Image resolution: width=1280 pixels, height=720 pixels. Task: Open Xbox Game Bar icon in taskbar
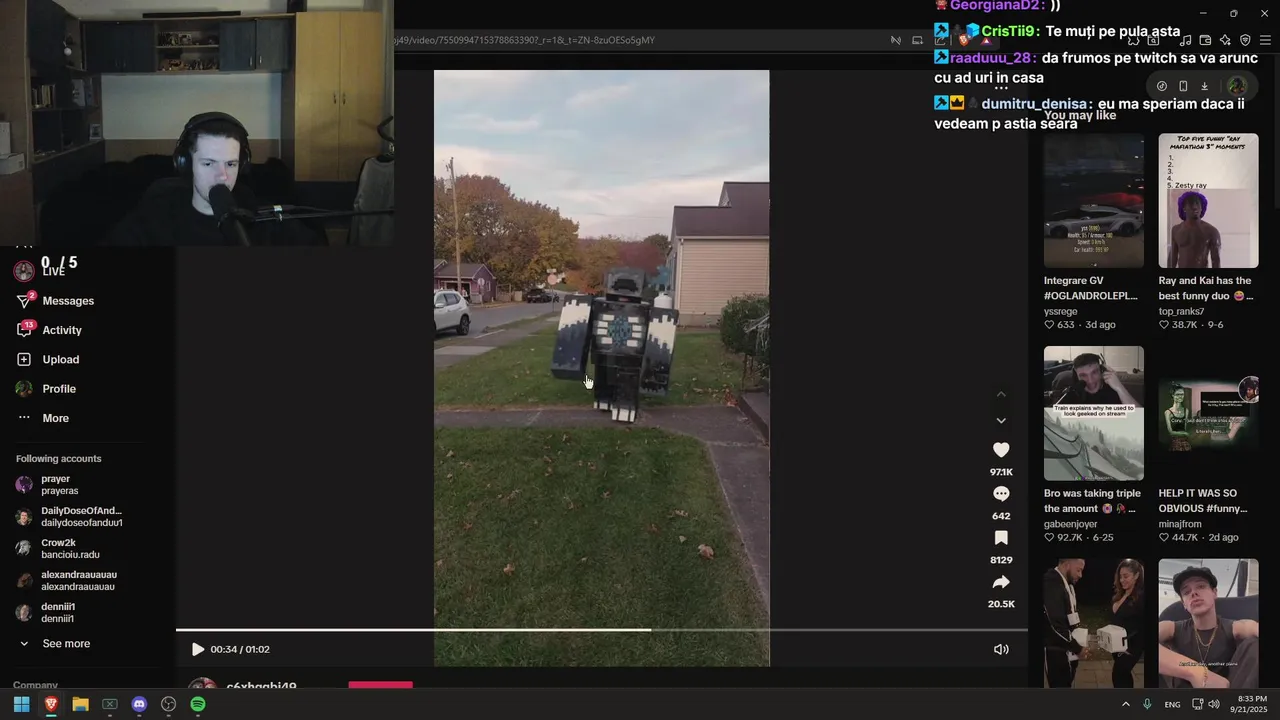[110, 704]
